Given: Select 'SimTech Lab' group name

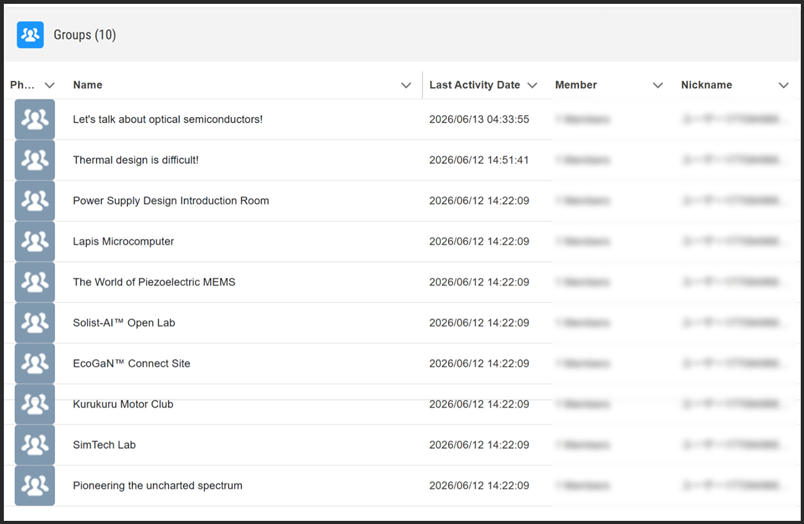Looking at the screenshot, I should pyautogui.click(x=104, y=445).
